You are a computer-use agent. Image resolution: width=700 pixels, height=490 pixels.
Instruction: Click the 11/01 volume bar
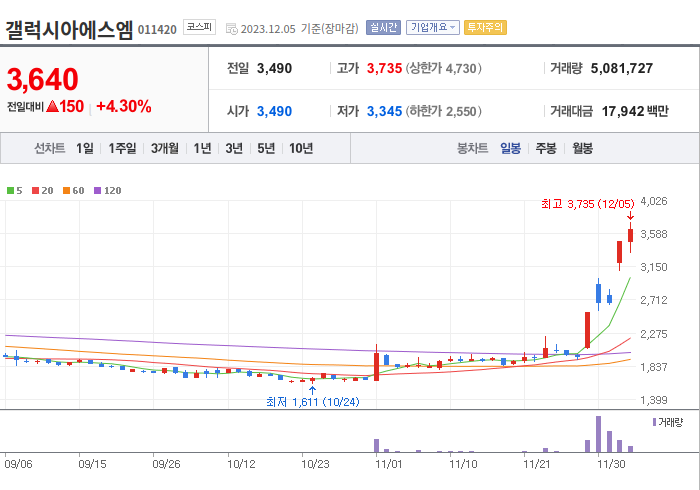[x=376, y=446]
